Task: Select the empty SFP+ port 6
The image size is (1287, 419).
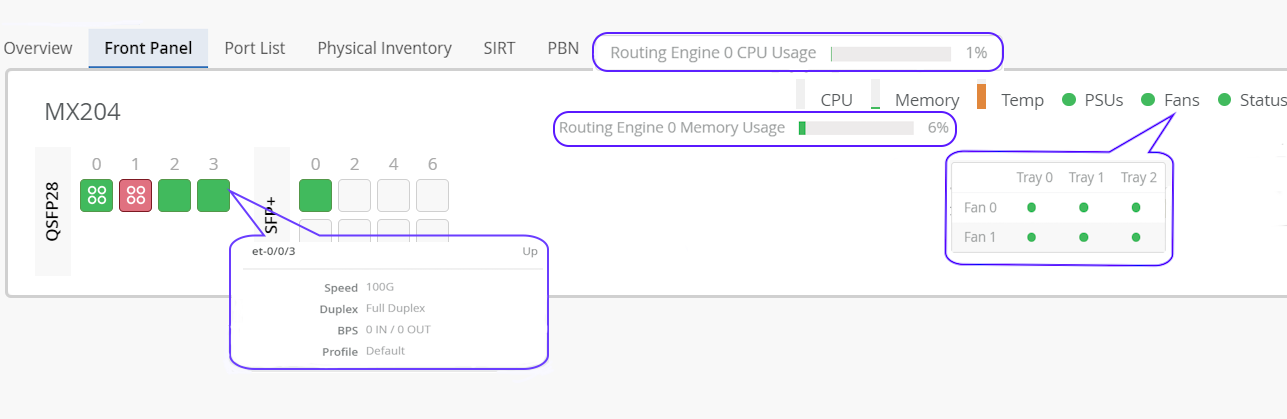Action: coord(432,195)
